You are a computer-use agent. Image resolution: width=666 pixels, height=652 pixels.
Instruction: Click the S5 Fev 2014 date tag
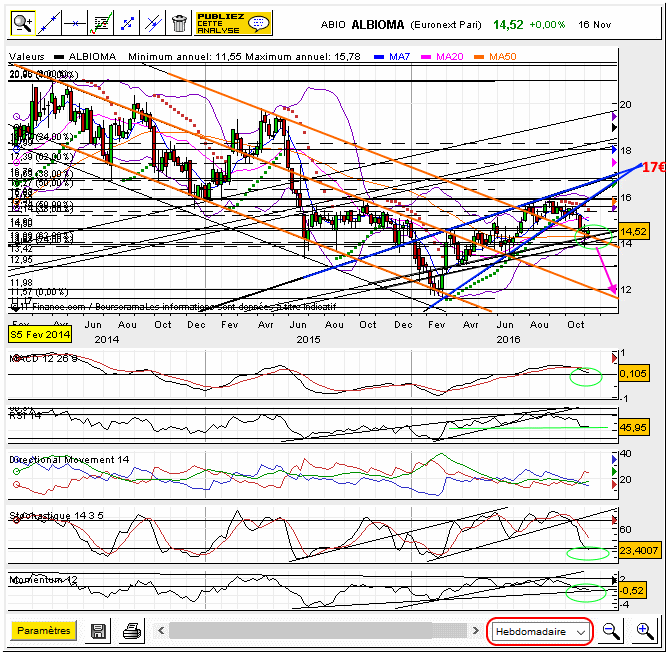(x=40, y=334)
